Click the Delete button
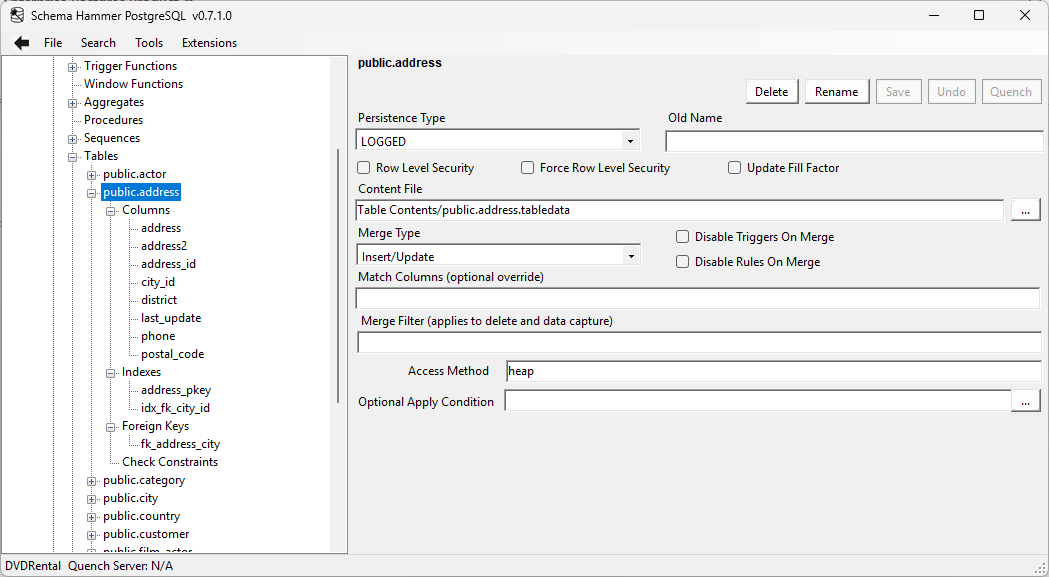The width and height of the screenshot is (1049, 577). coord(771,91)
